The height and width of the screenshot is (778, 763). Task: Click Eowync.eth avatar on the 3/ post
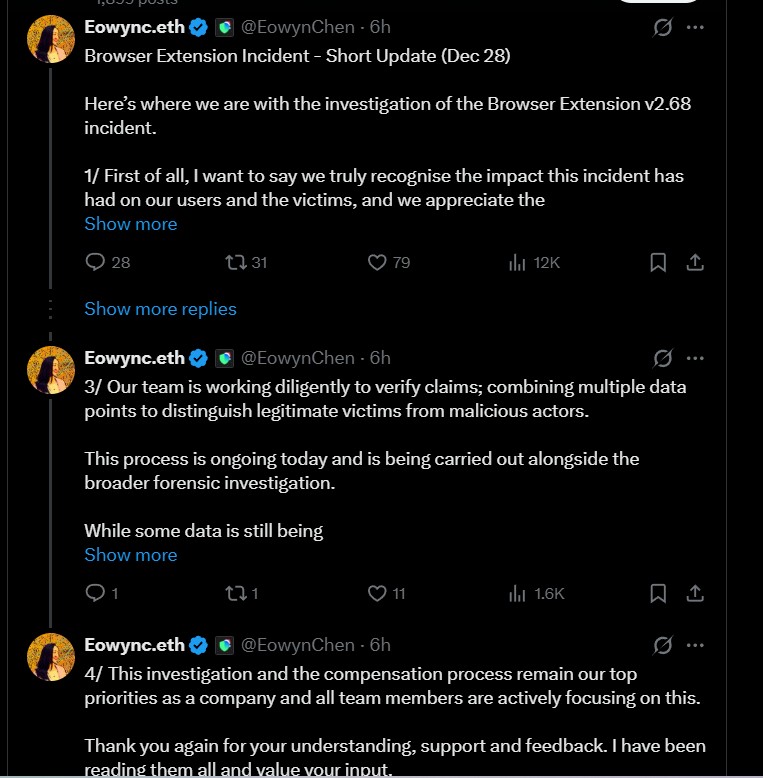pyautogui.click(x=50, y=370)
